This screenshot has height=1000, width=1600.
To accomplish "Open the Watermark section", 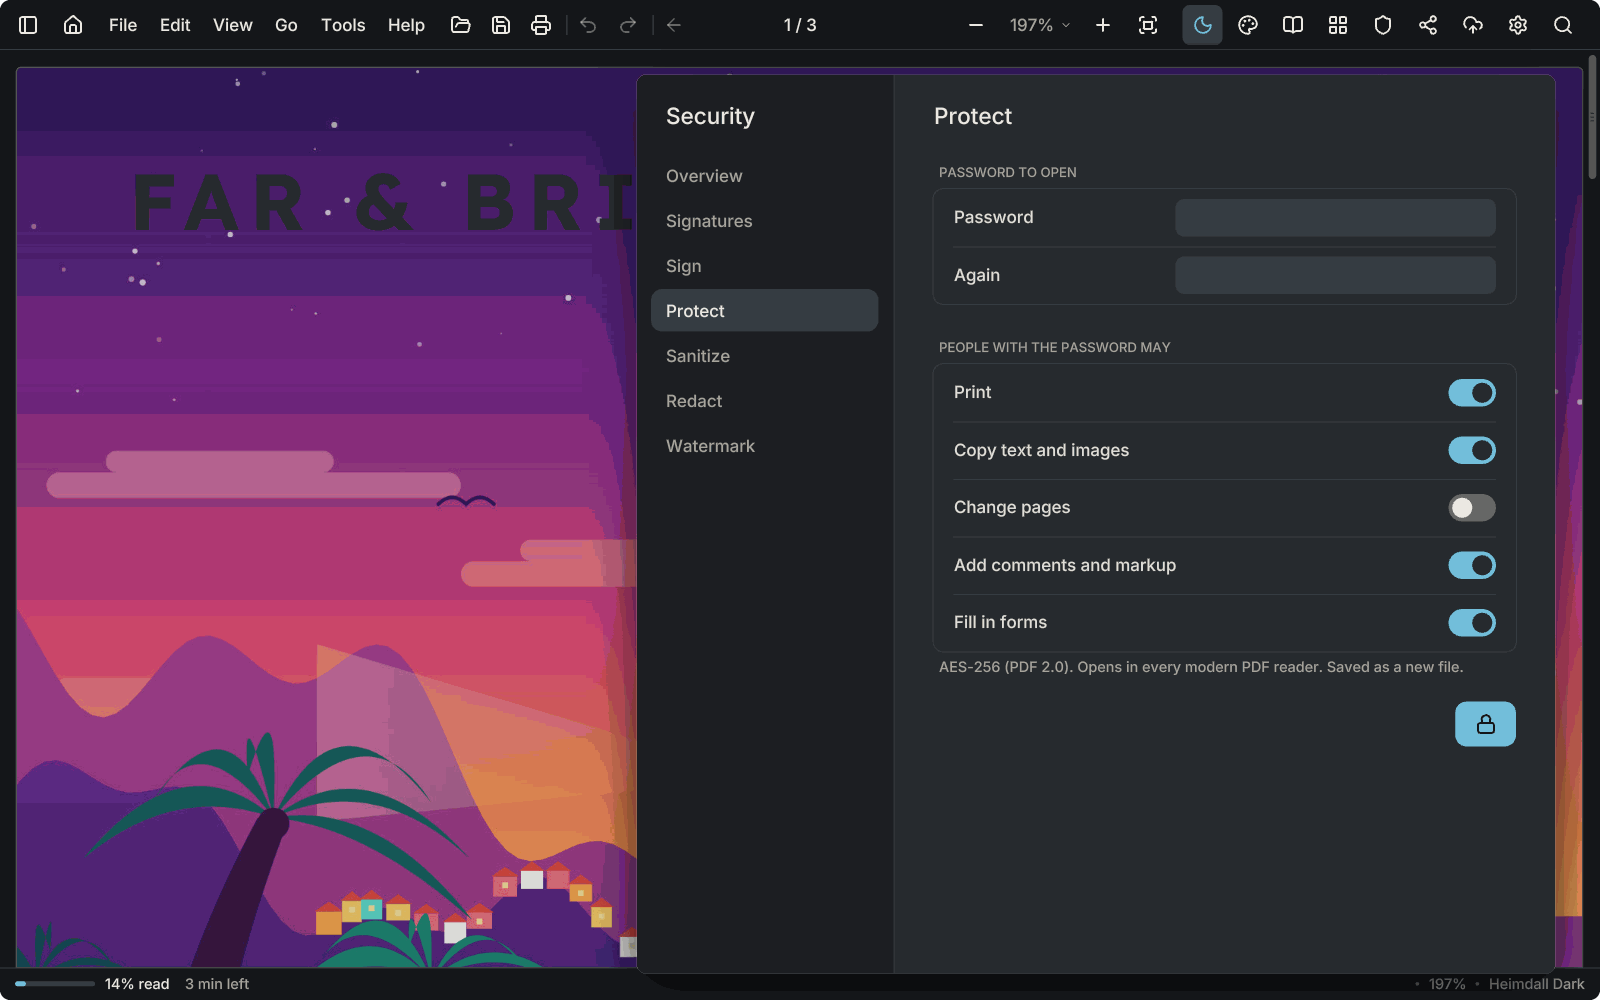I will [x=764, y=446].
